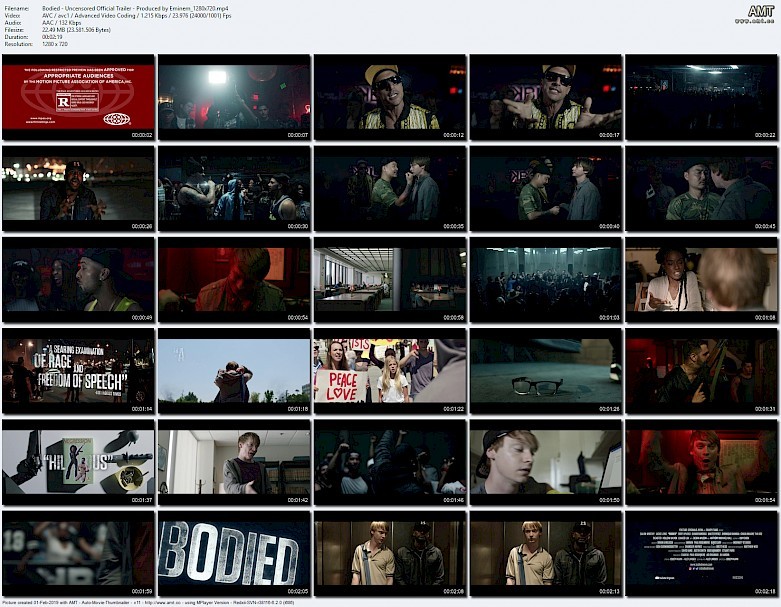Viewport: 781px width, 607px height.
Task: Click the 'Filesize:' label
Action: 14,30
